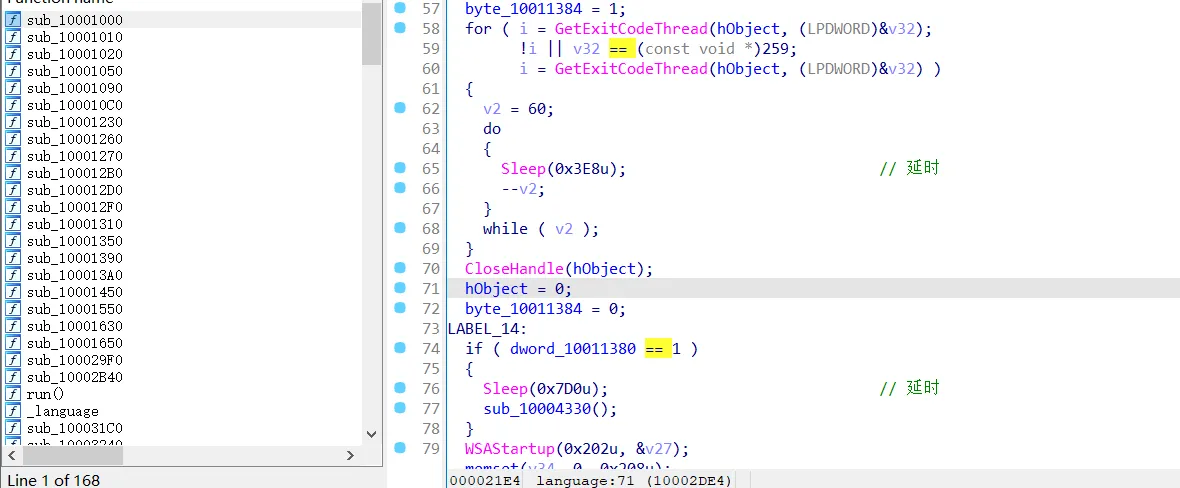The width and height of the screenshot is (1180, 488).
Task: Select sub_10002B40 in the function list
Action: pos(75,377)
